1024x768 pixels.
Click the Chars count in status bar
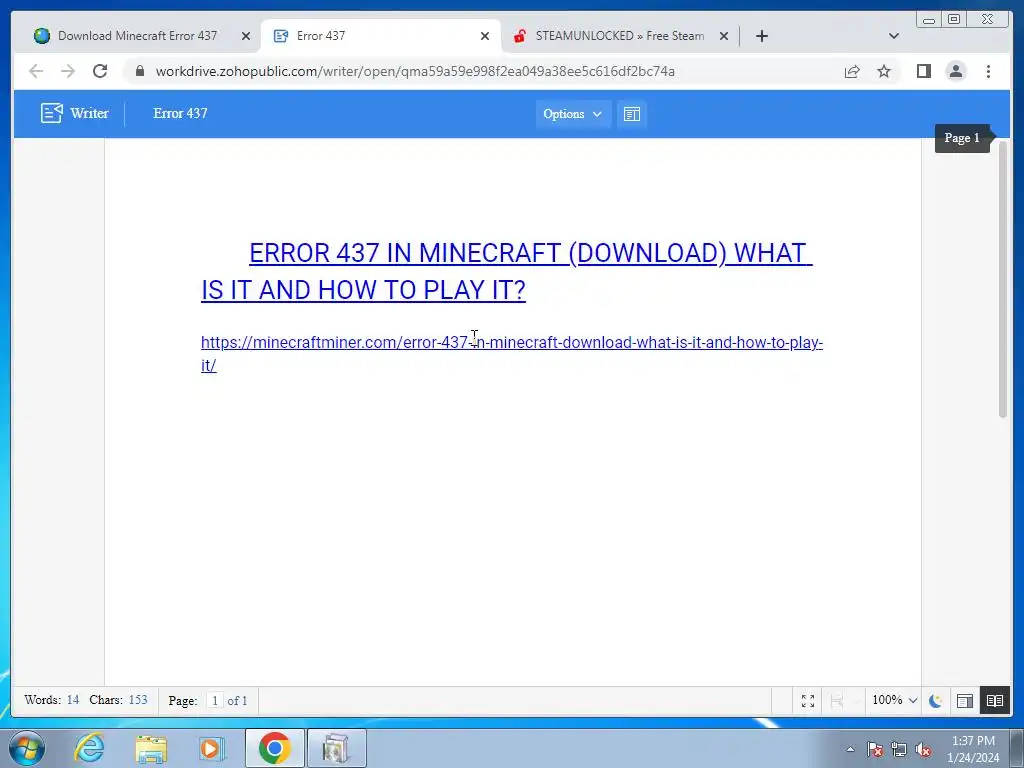click(118, 699)
